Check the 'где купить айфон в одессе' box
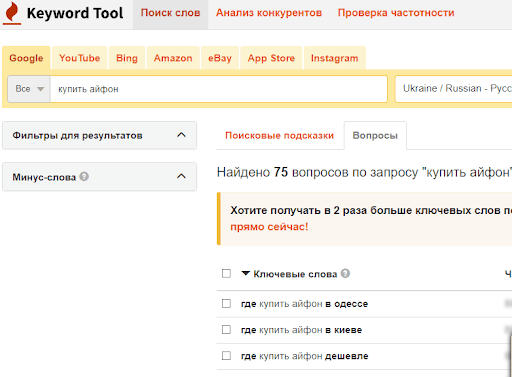This screenshot has height=377, width=512. click(226, 303)
